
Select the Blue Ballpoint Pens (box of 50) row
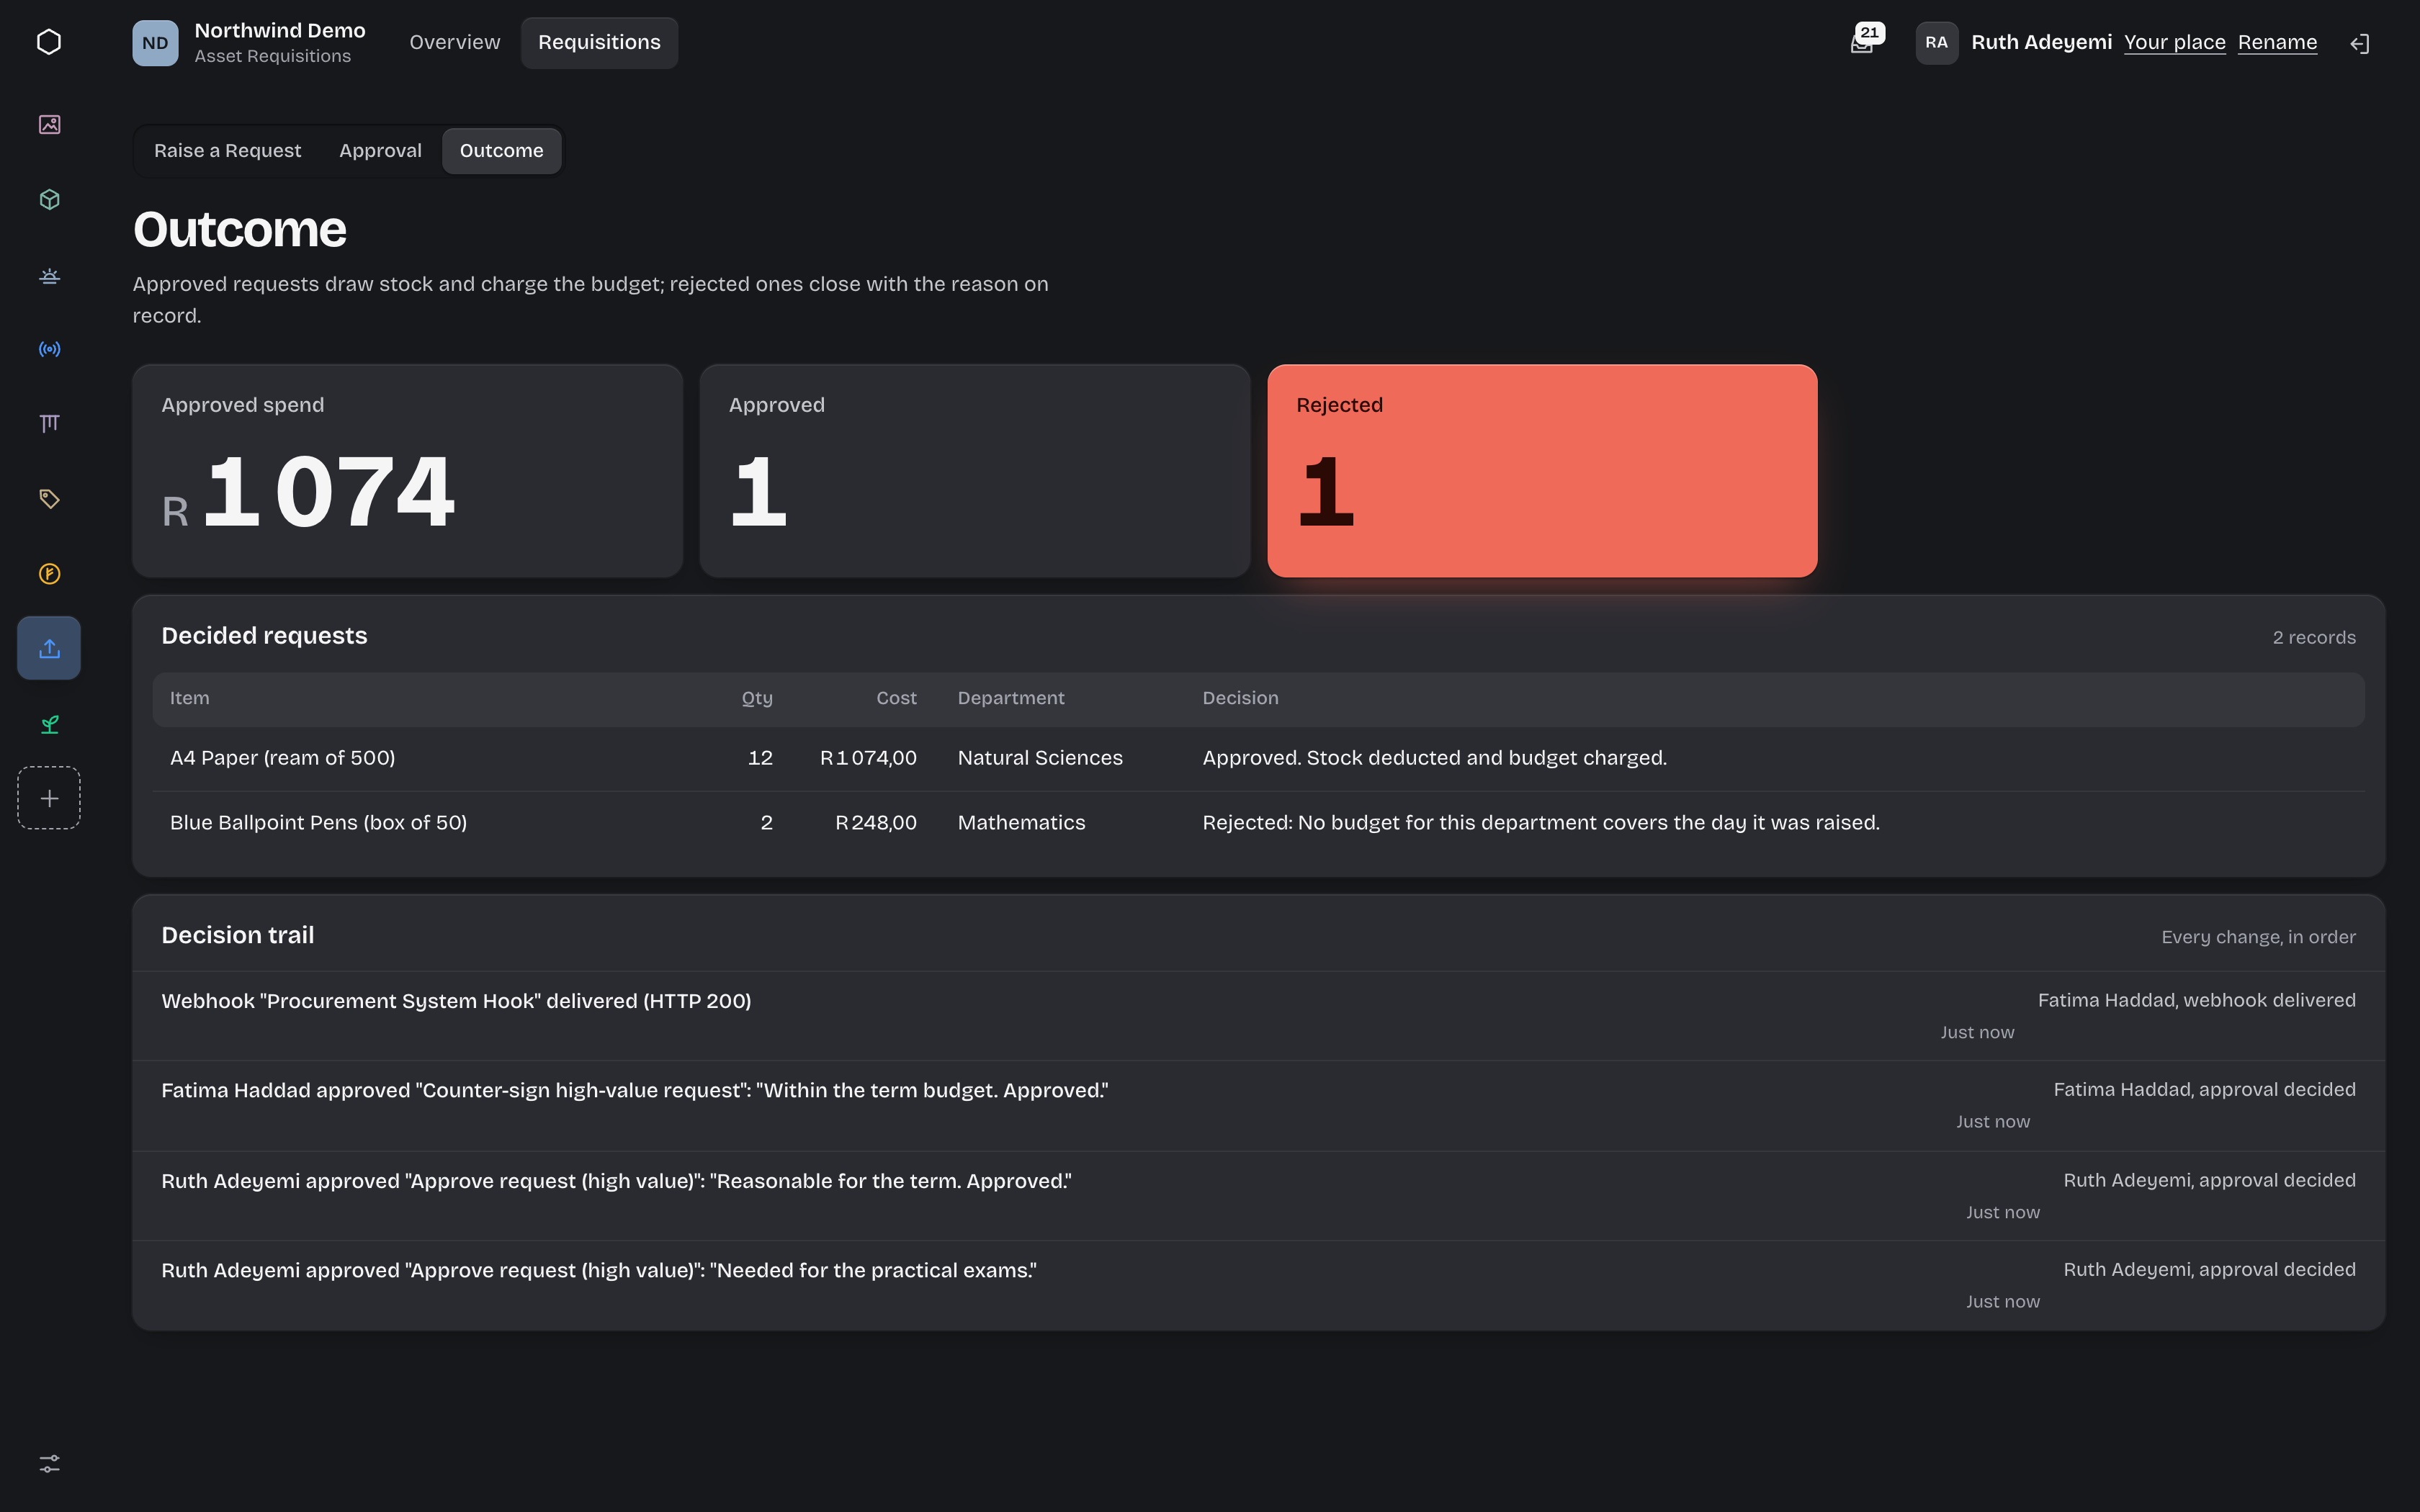pos(1258,823)
